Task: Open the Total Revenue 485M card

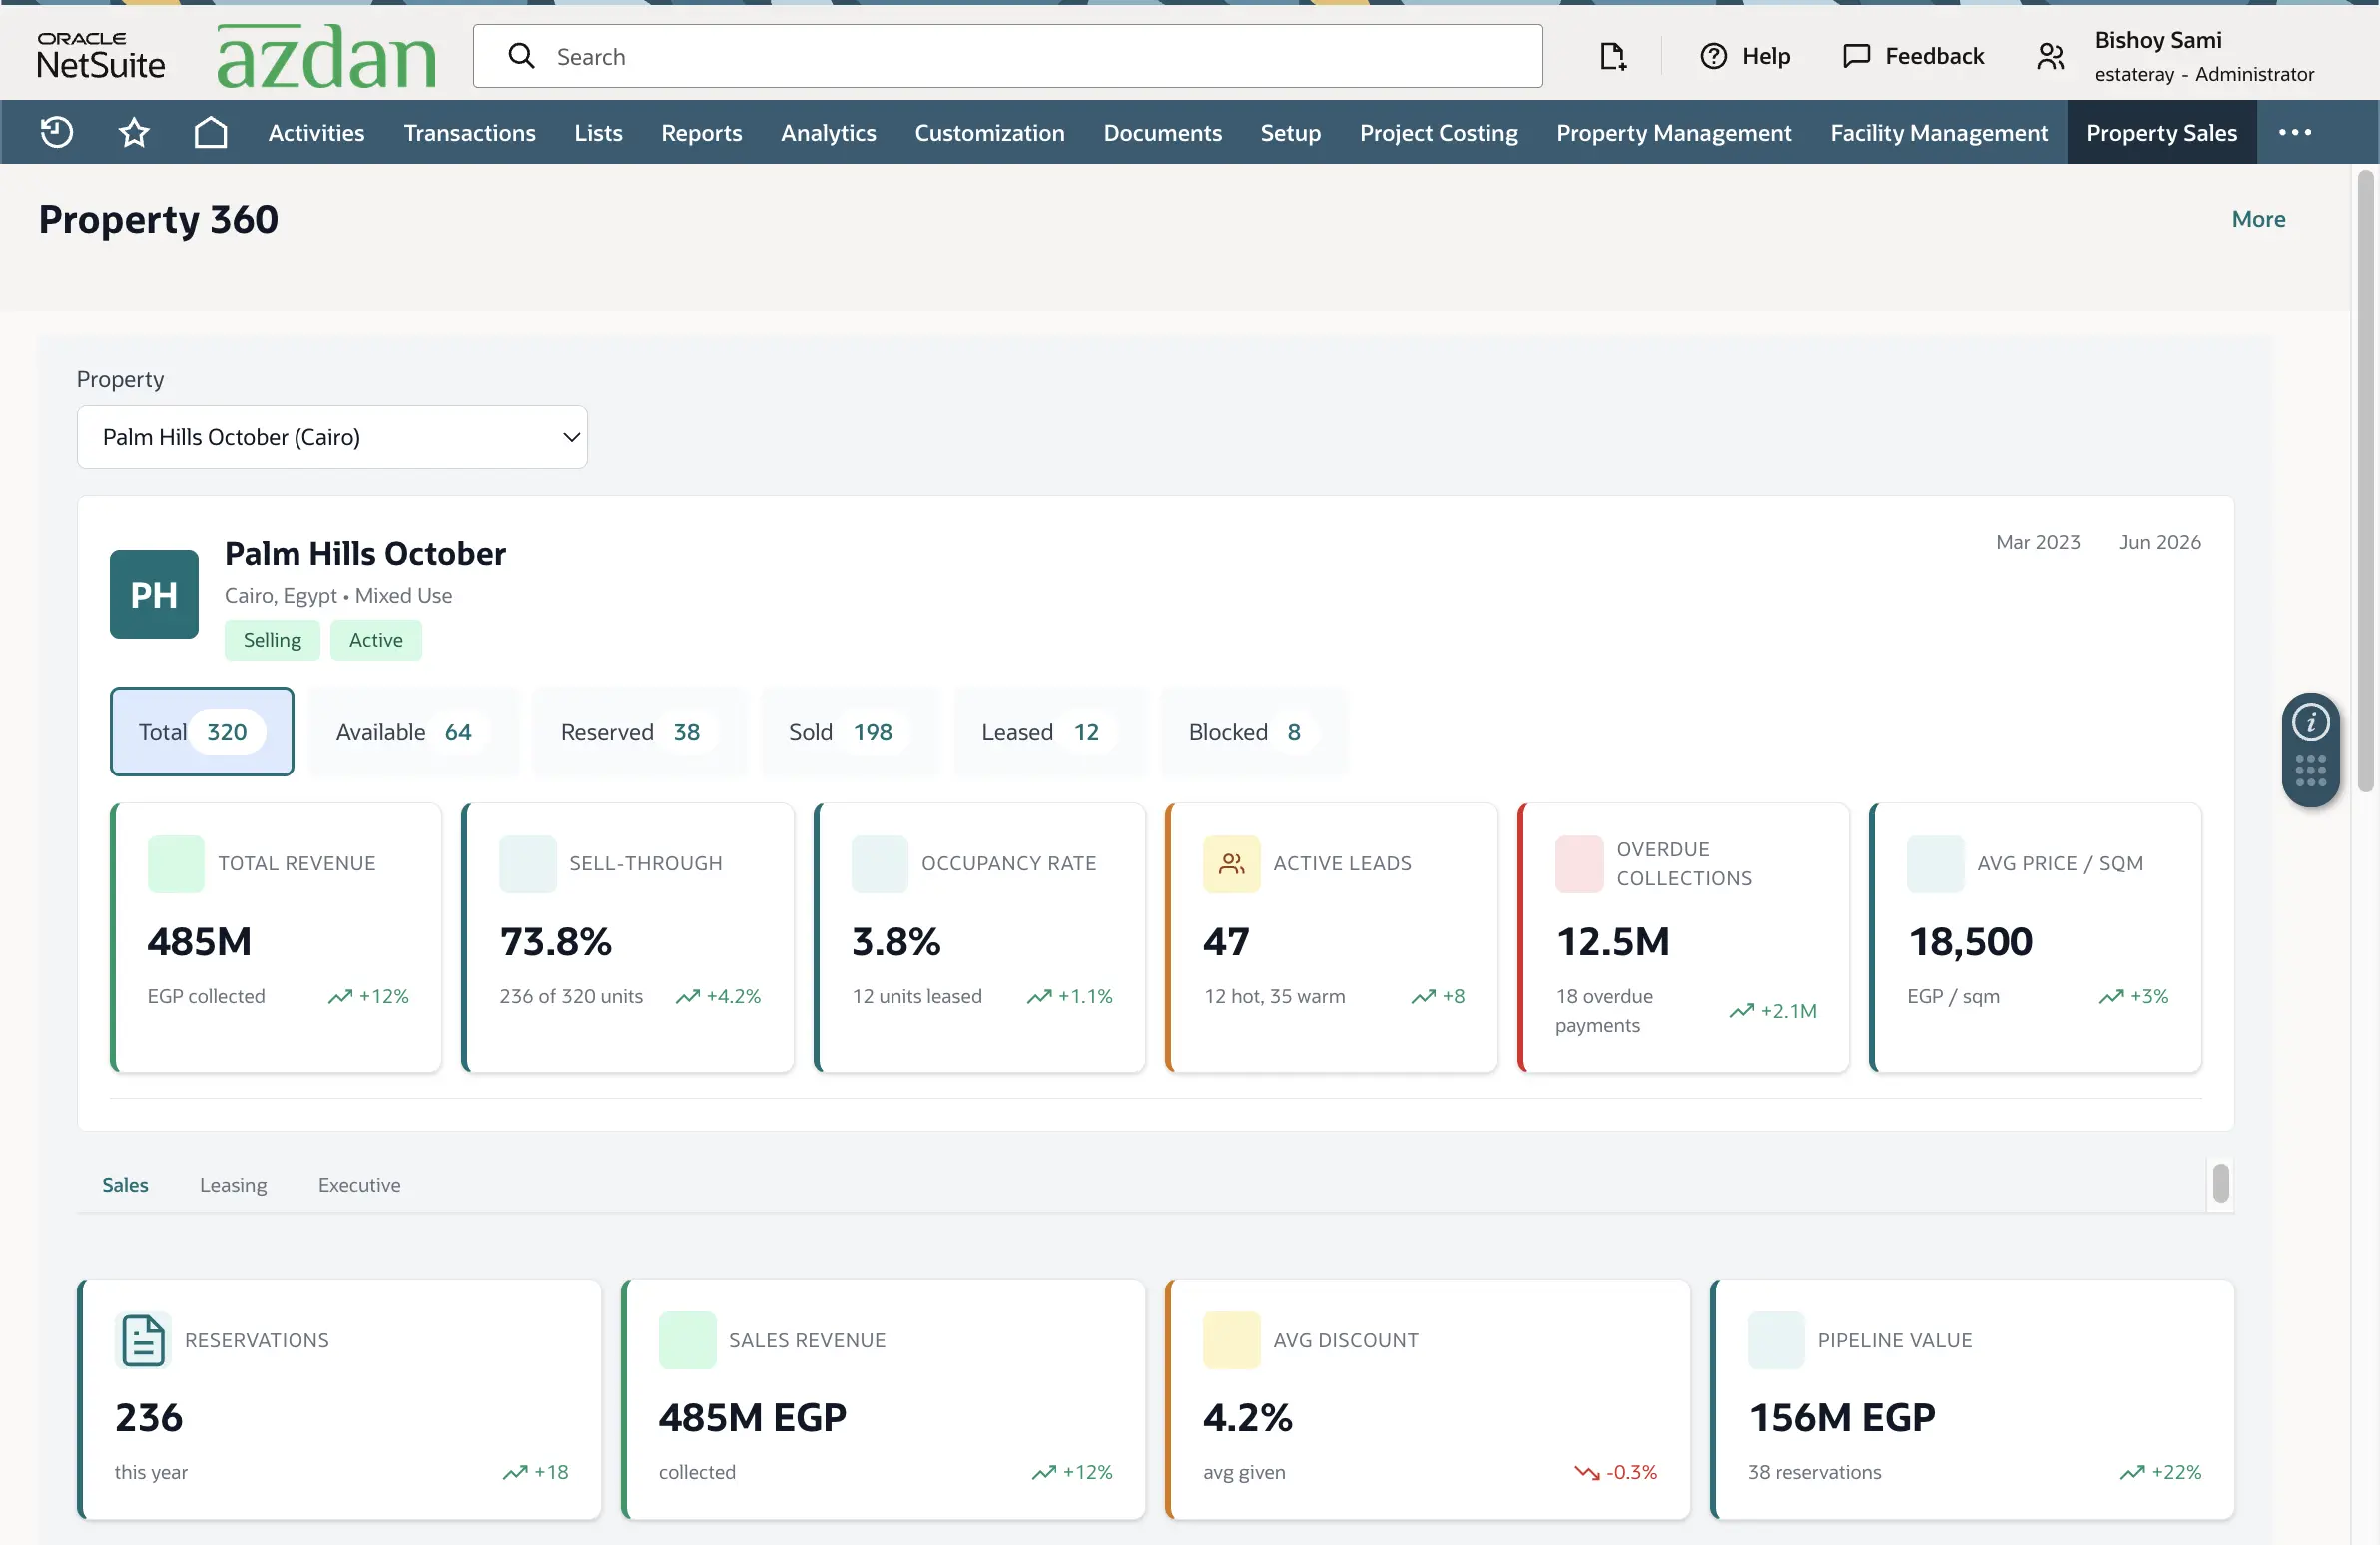Action: pyautogui.click(x=276, y=937)
